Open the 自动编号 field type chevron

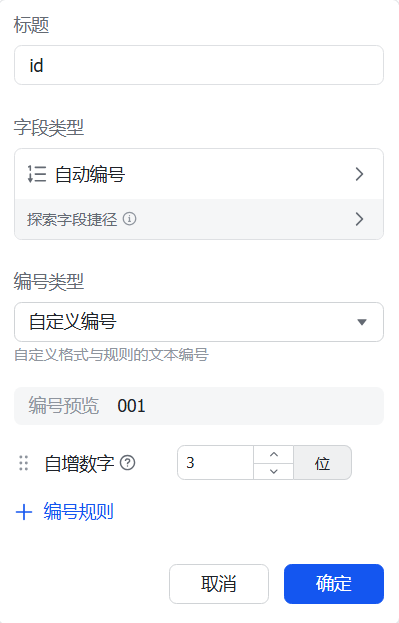359,174
